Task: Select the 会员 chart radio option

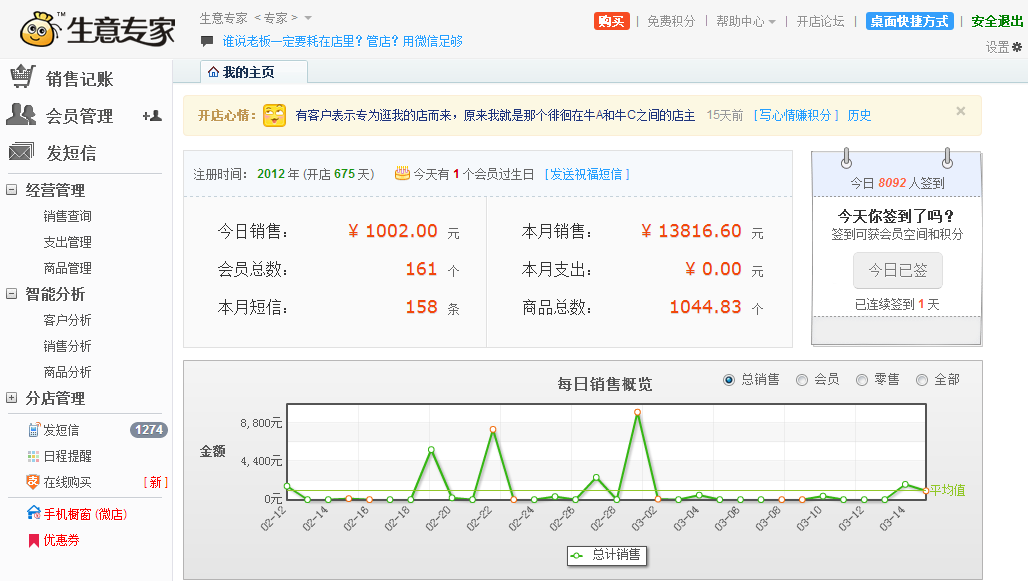Action: tap(802, 380)
